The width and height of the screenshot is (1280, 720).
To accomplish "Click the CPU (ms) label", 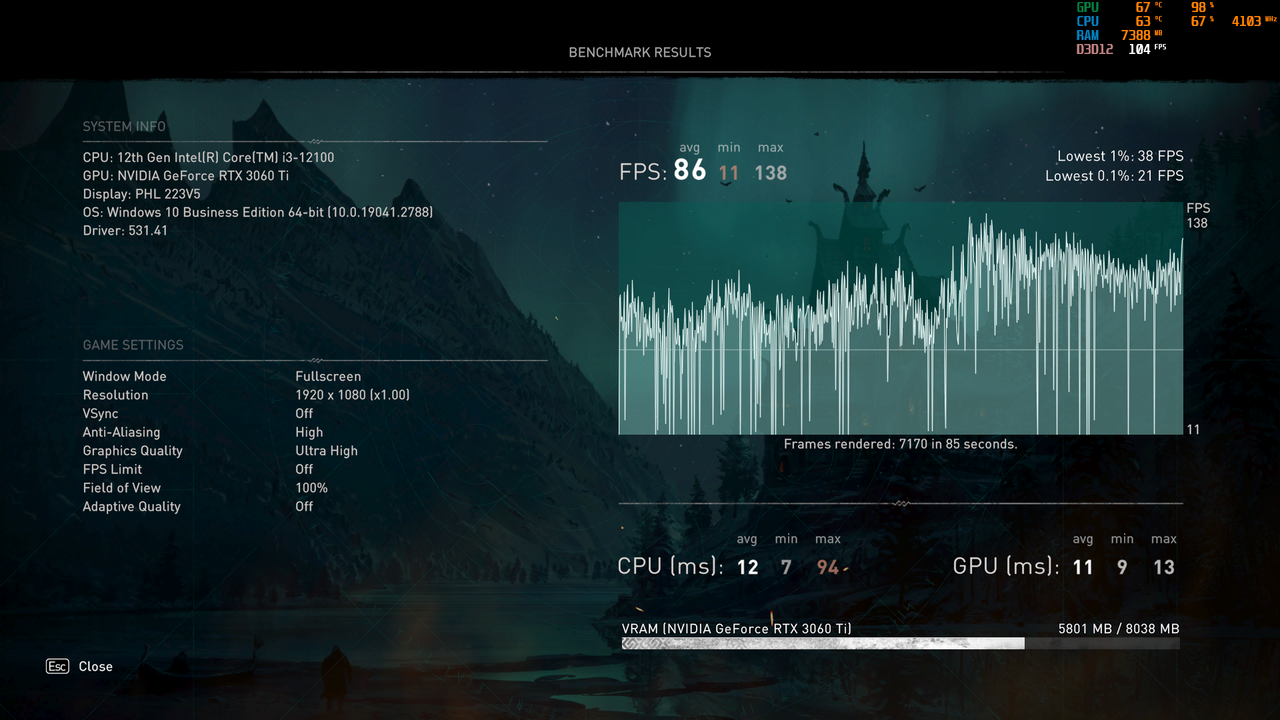I will tap(671, 566).
